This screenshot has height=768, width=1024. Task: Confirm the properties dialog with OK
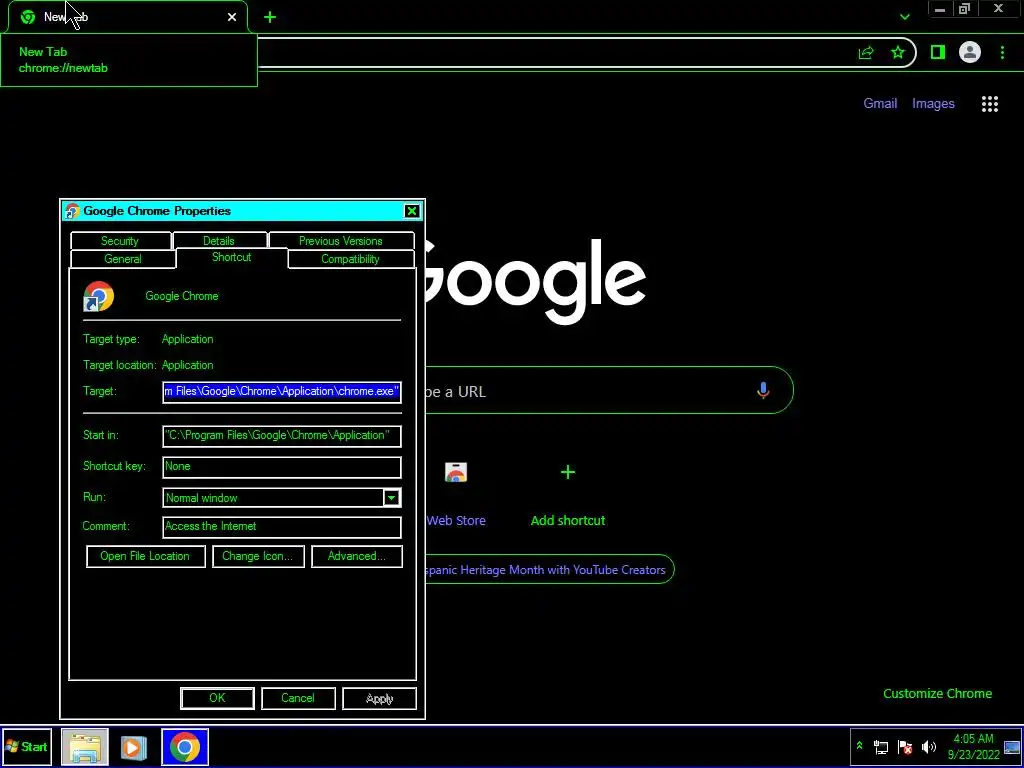217,698
